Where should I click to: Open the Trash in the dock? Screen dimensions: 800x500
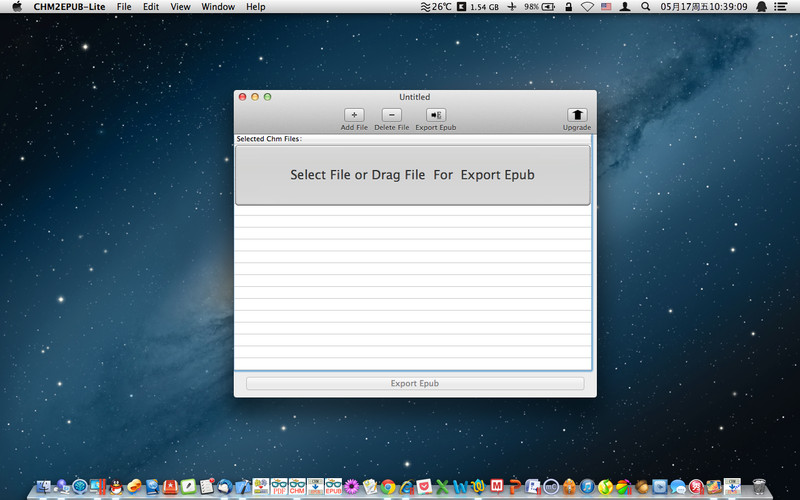tap(759, 487)
